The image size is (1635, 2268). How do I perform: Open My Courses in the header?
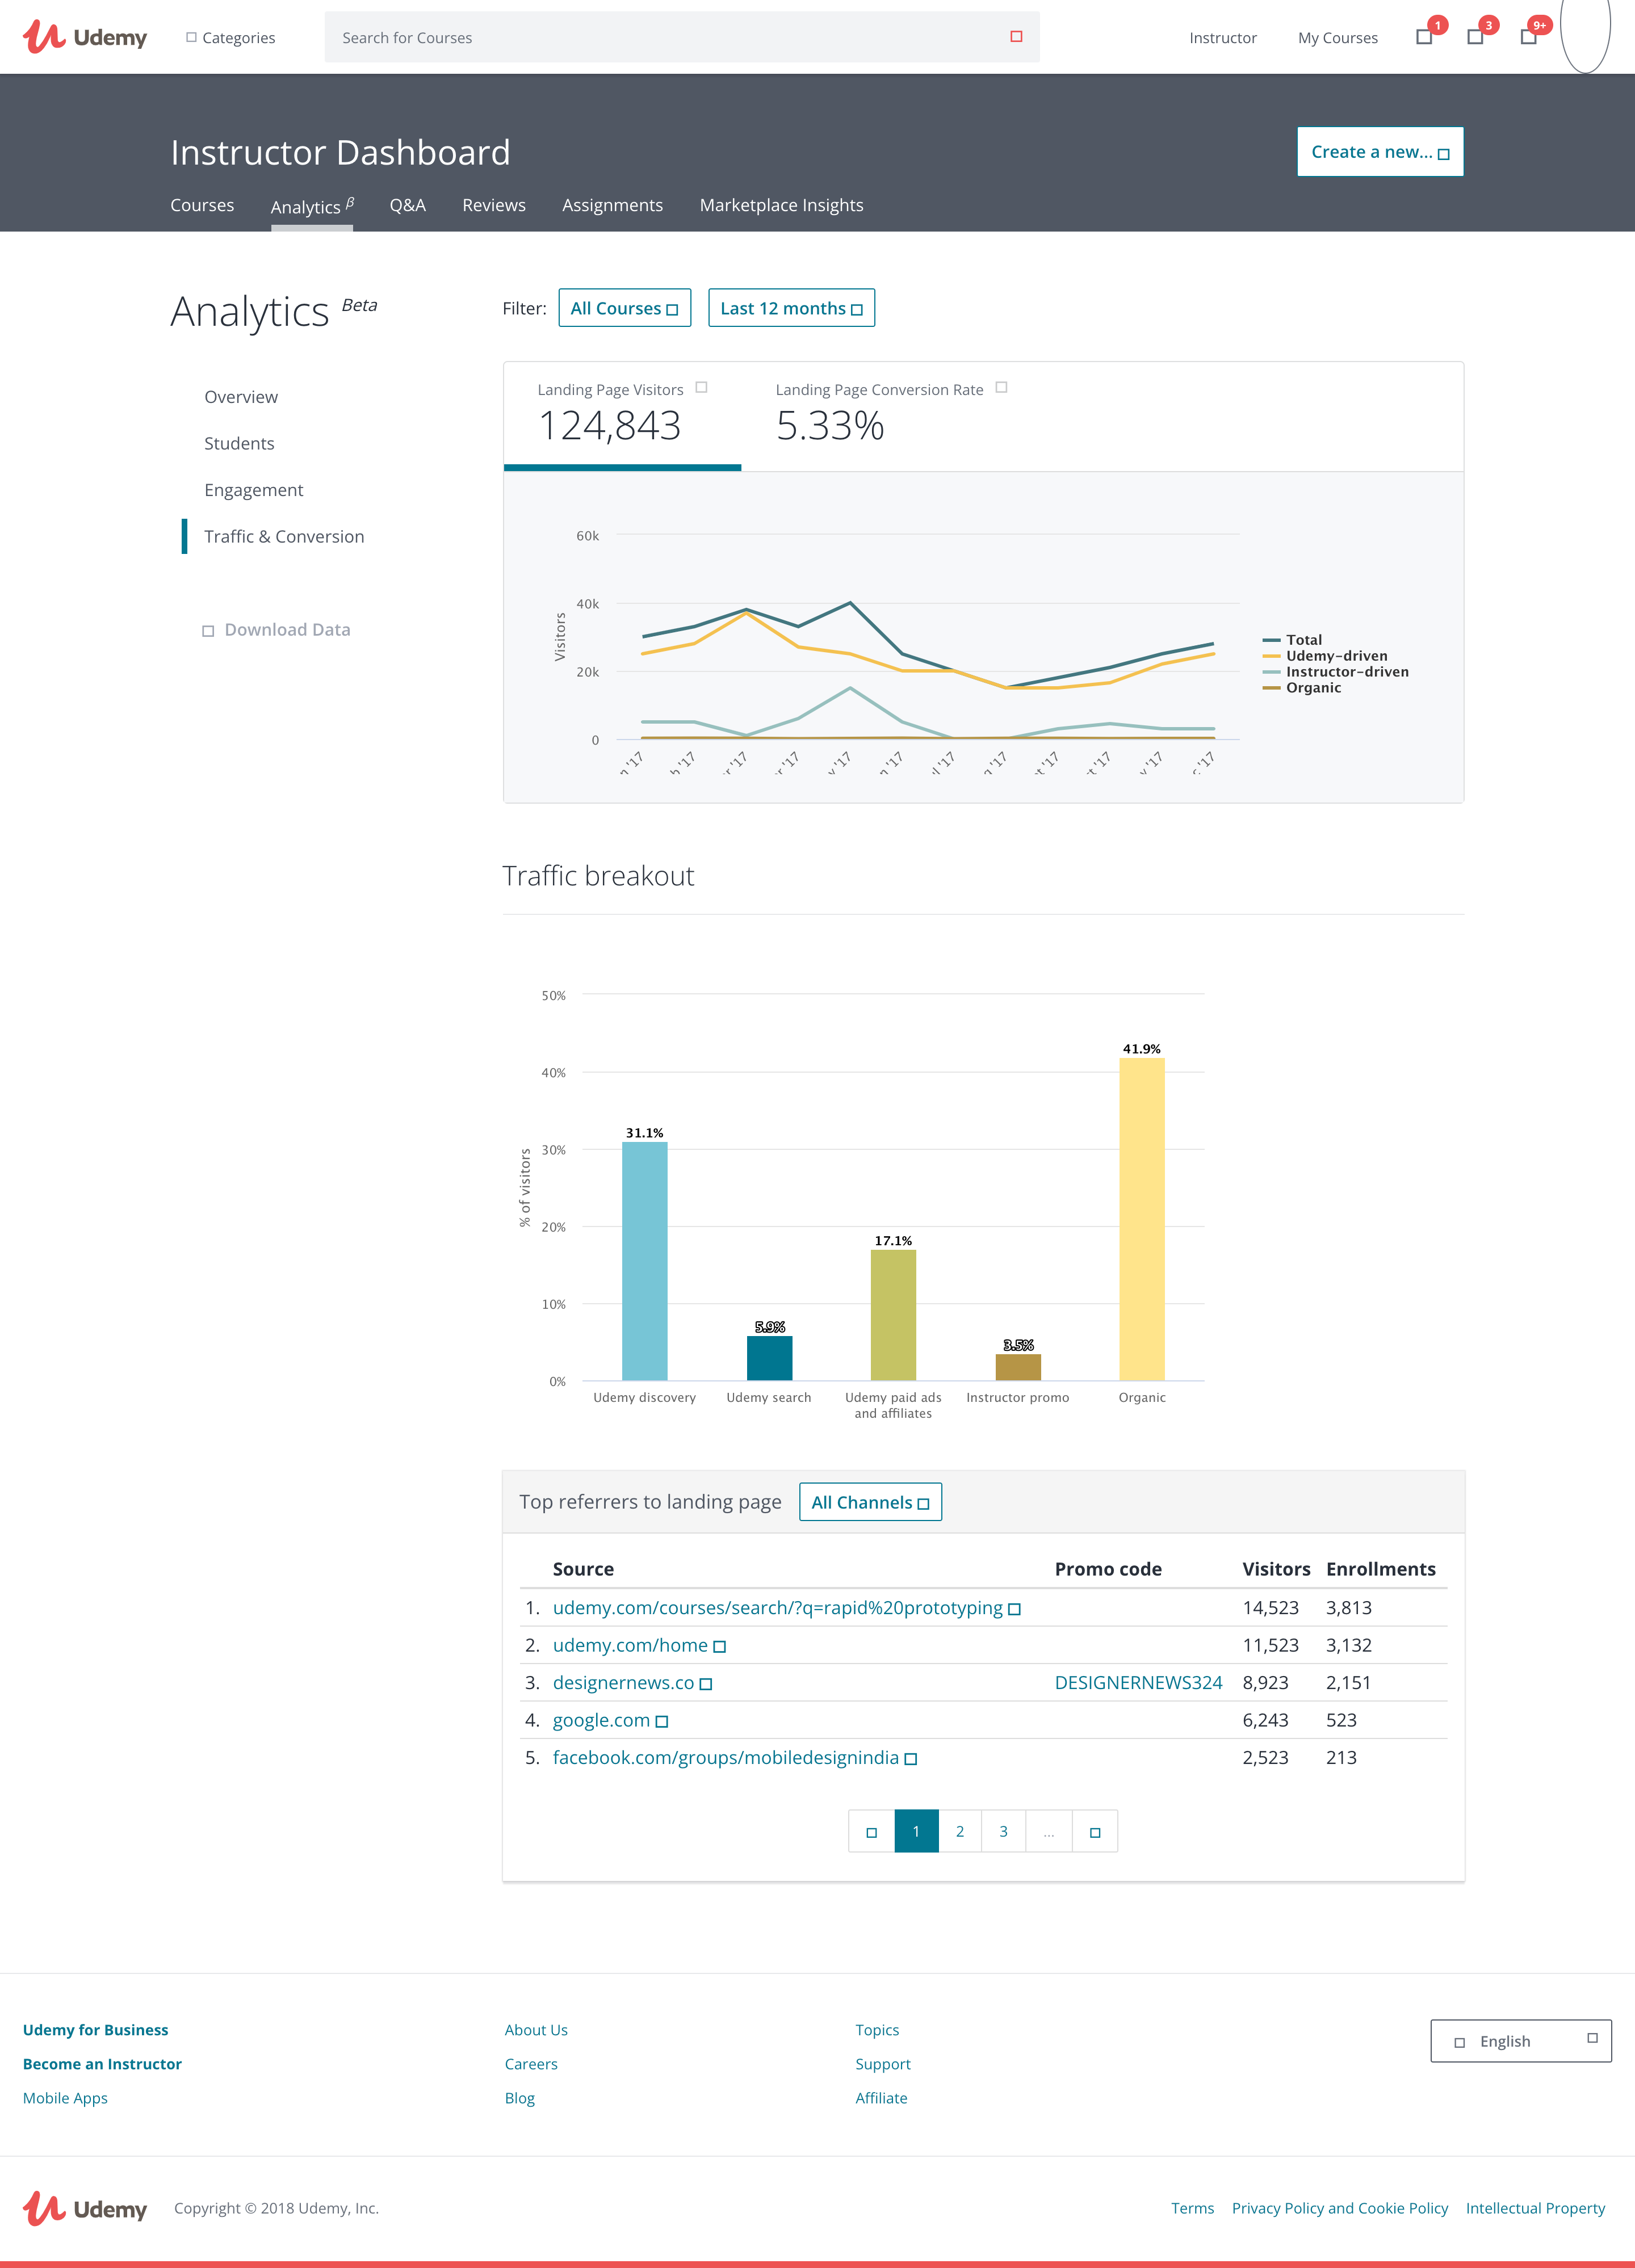click(x=1337, y=38)
